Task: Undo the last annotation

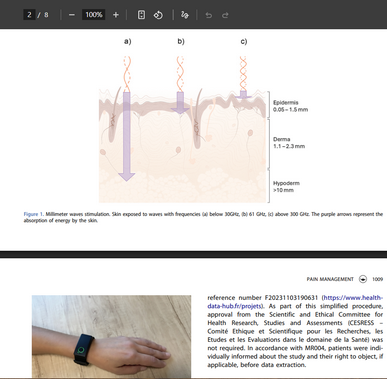Action: 209,15
